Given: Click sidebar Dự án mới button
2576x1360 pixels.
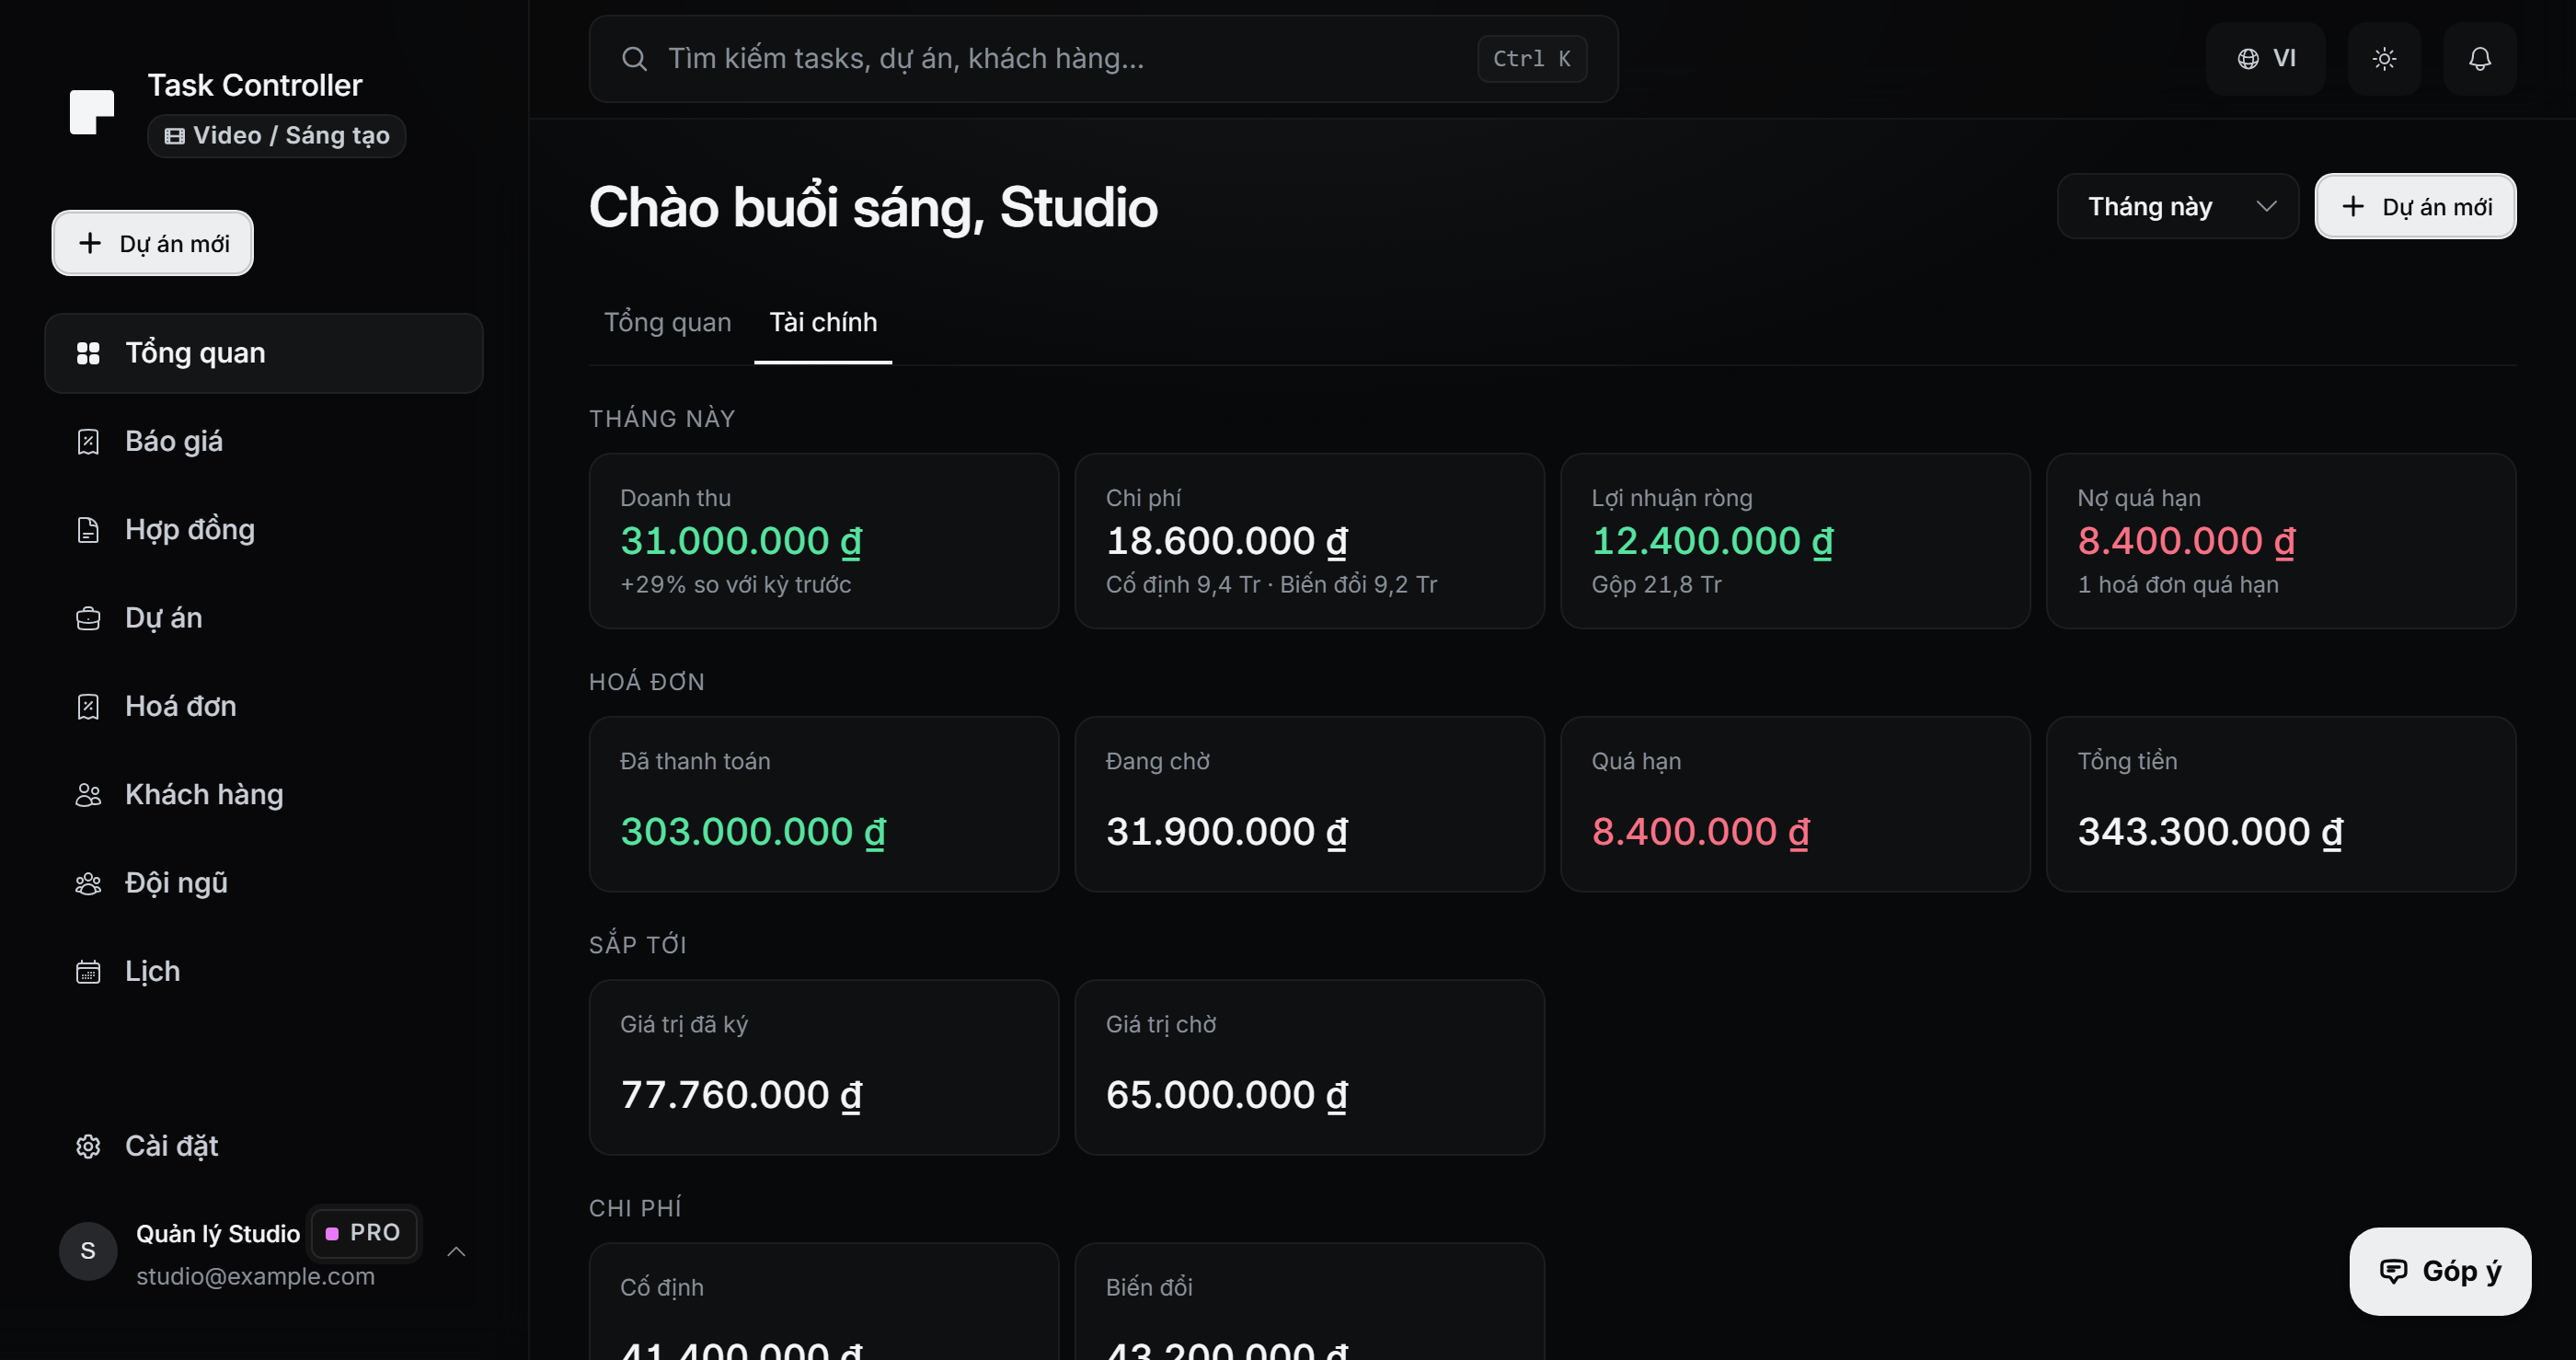Looking at the screenshot, I should coord(153,243).
